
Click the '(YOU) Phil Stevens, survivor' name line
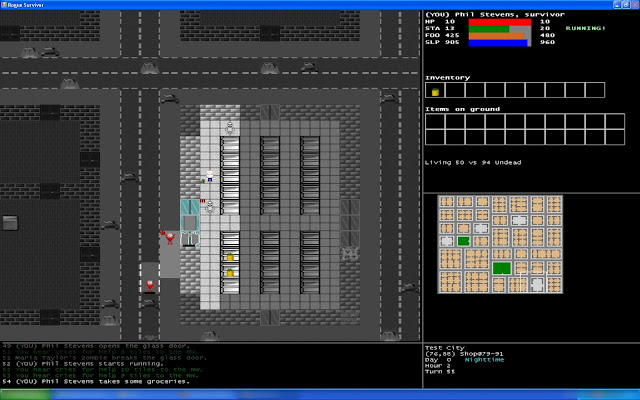tap(495, 14)
